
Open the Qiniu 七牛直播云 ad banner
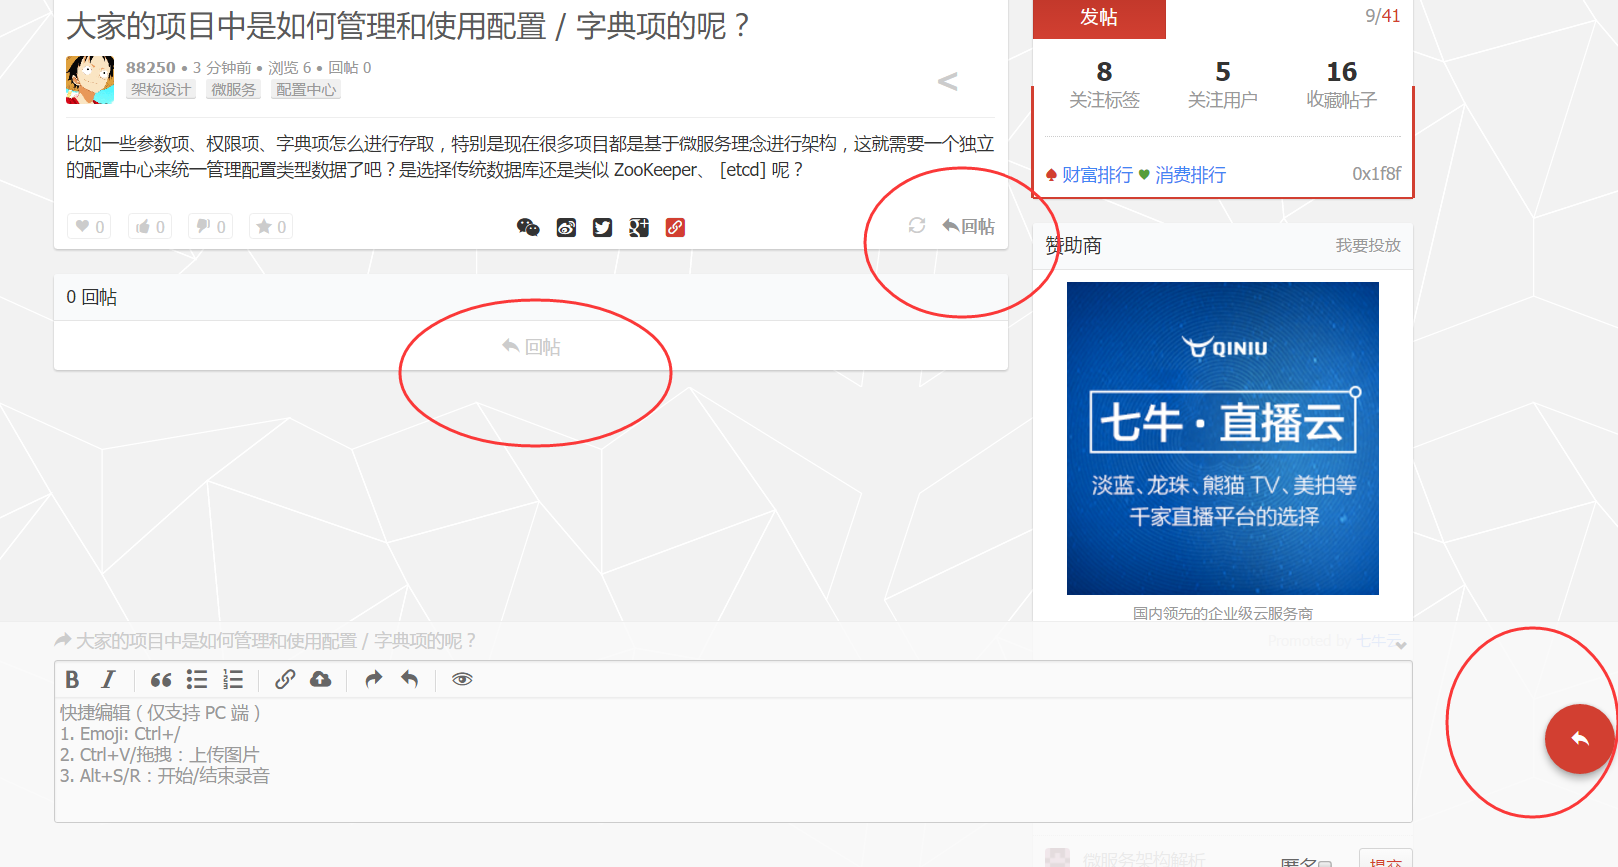click(x=1223, y=438)
